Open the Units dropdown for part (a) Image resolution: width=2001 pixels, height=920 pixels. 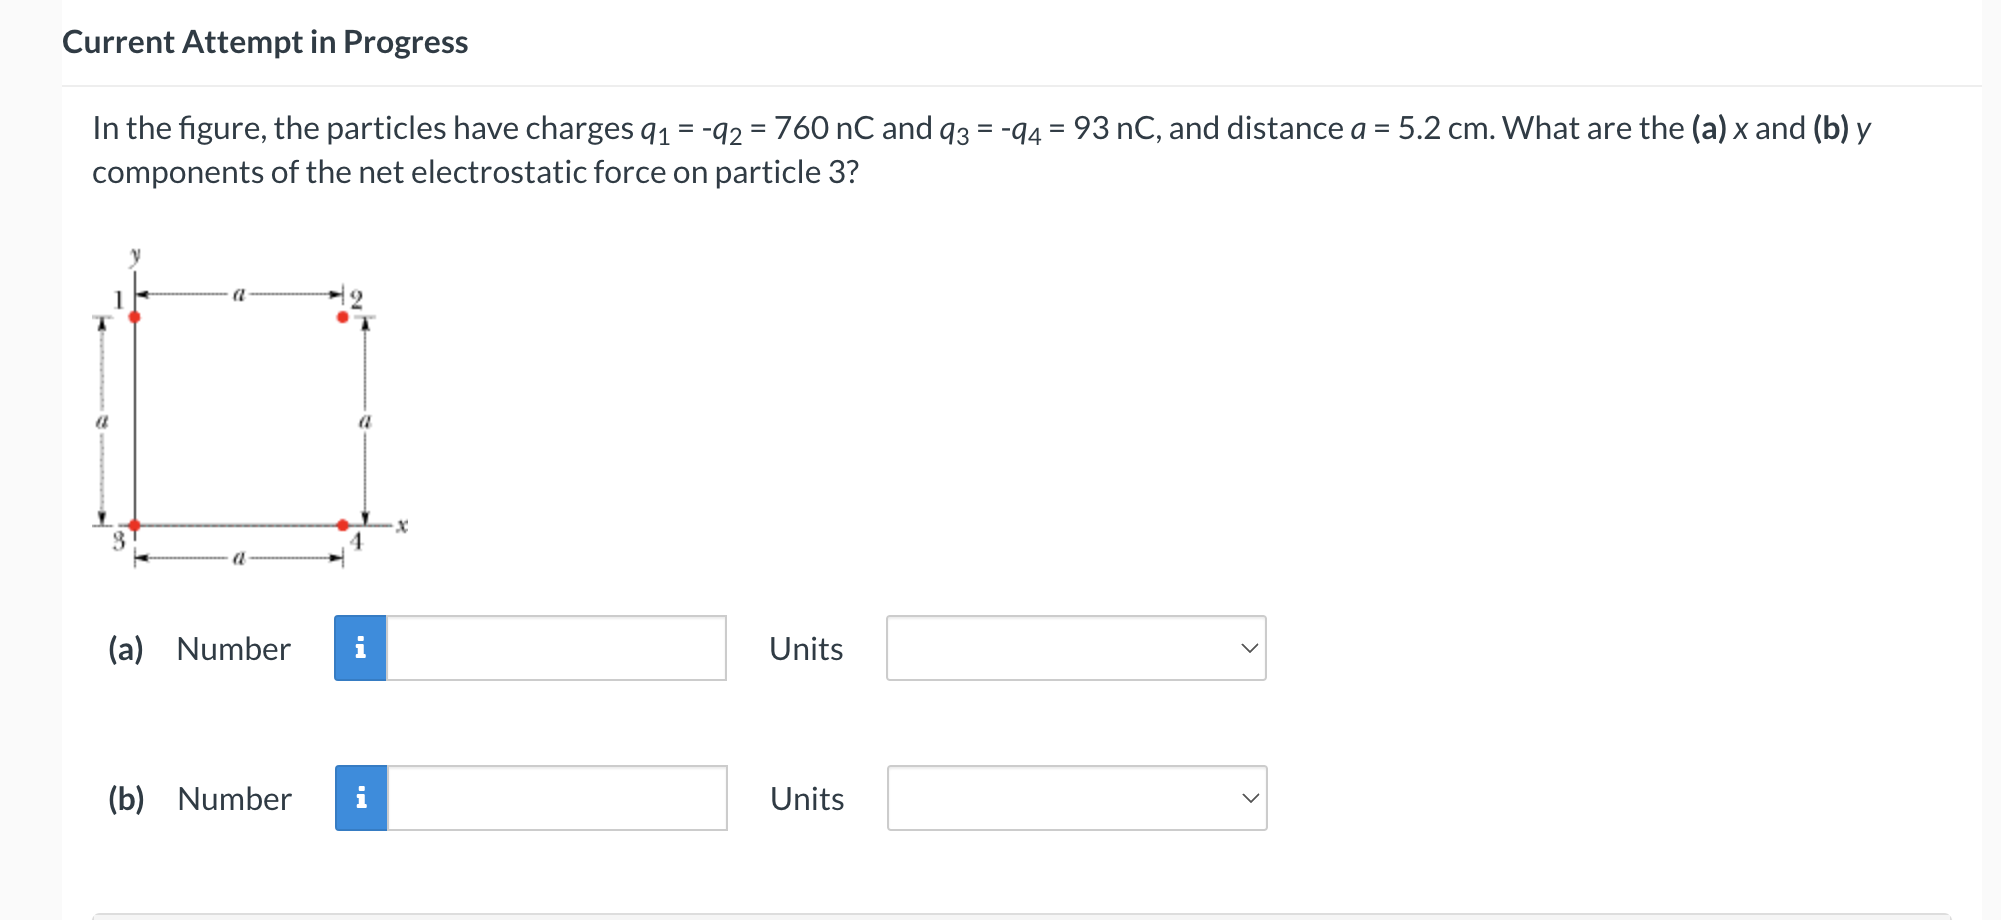1075,648
